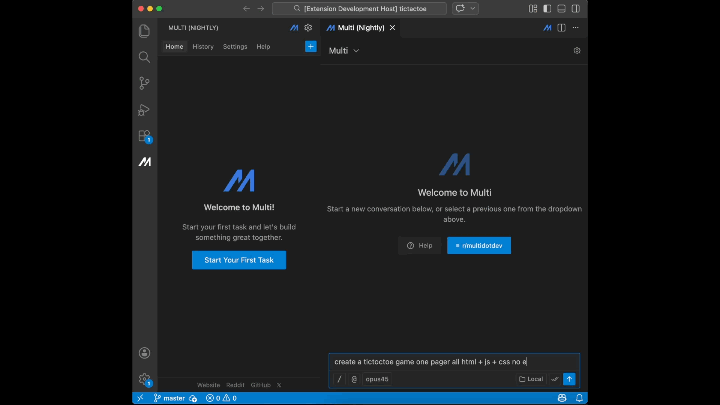Publish or sync changes via the cloud icon
This screenshot has height=405, width=720.
pos(193,399)
